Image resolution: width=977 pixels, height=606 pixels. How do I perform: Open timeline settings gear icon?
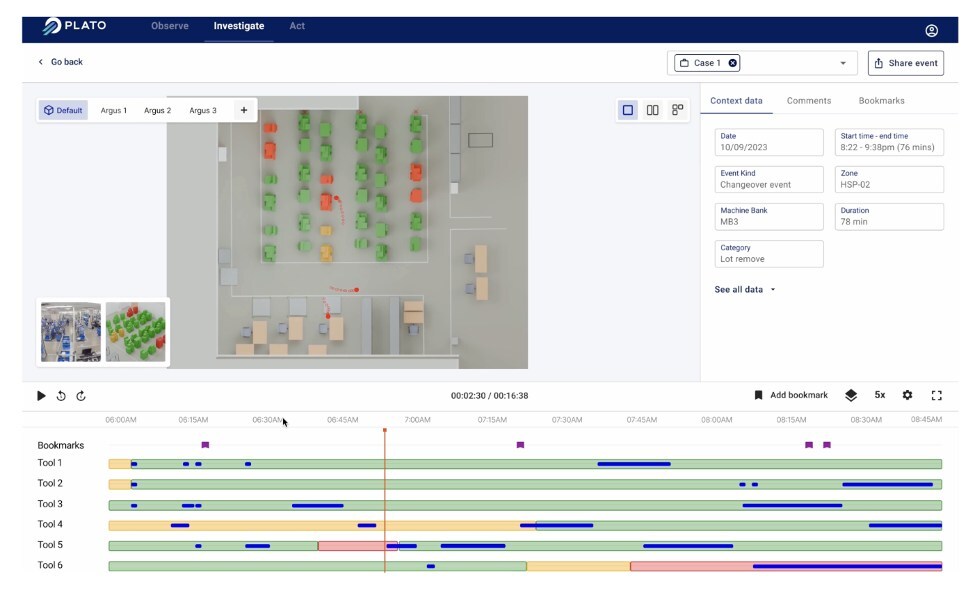(x=907, y=395)
